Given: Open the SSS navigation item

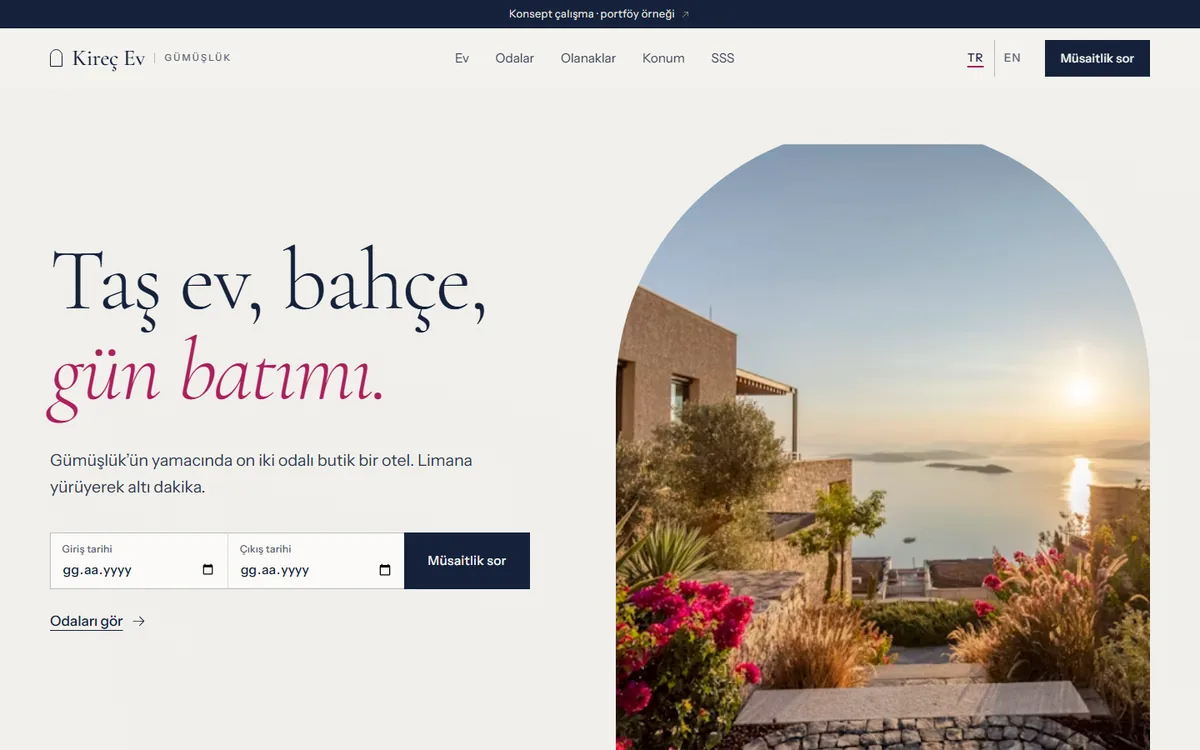Looking at the screenshot, I should (723, 58).
